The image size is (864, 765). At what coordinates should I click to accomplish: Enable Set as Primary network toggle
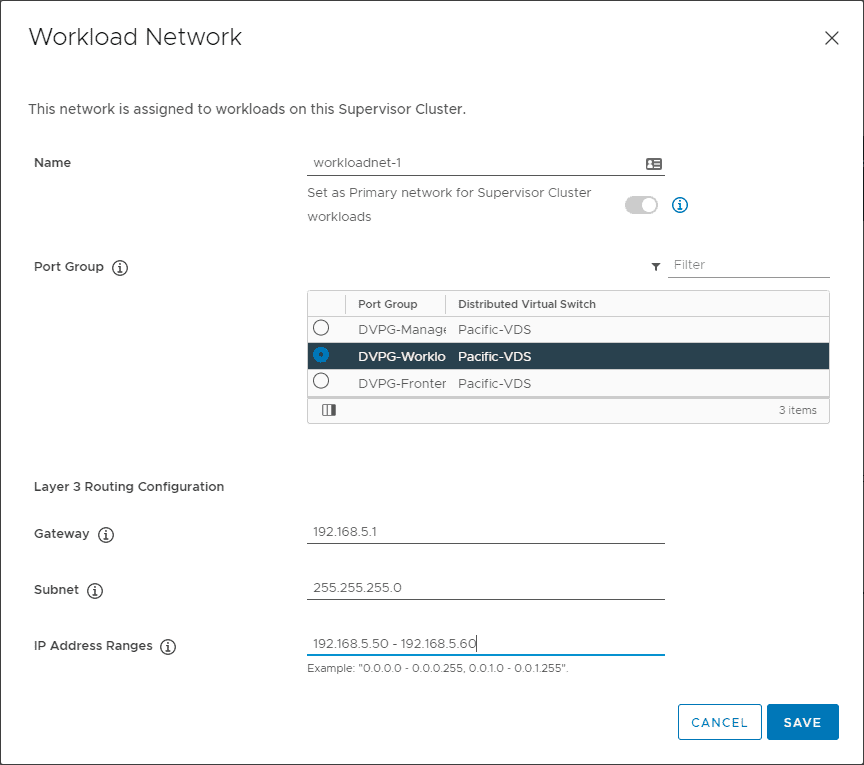[x=641, y=204]
